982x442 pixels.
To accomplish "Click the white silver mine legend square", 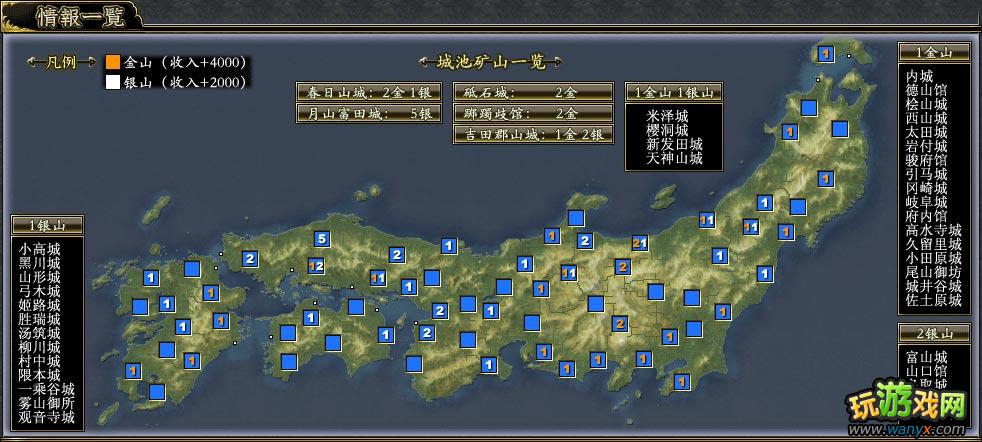I will point(113,82).
